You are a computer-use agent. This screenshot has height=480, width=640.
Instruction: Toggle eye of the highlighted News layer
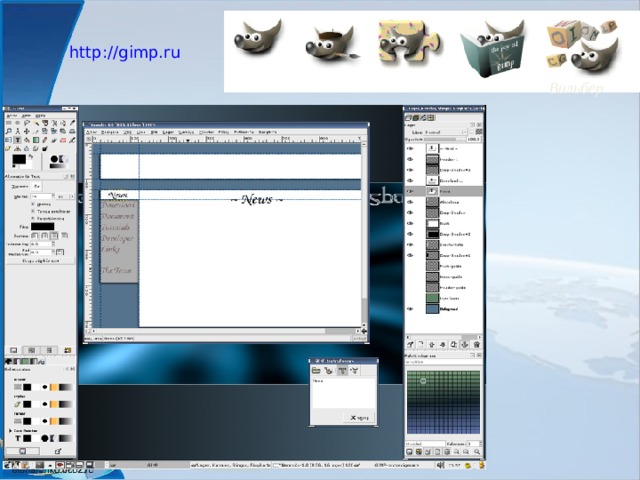coord(410,191)
